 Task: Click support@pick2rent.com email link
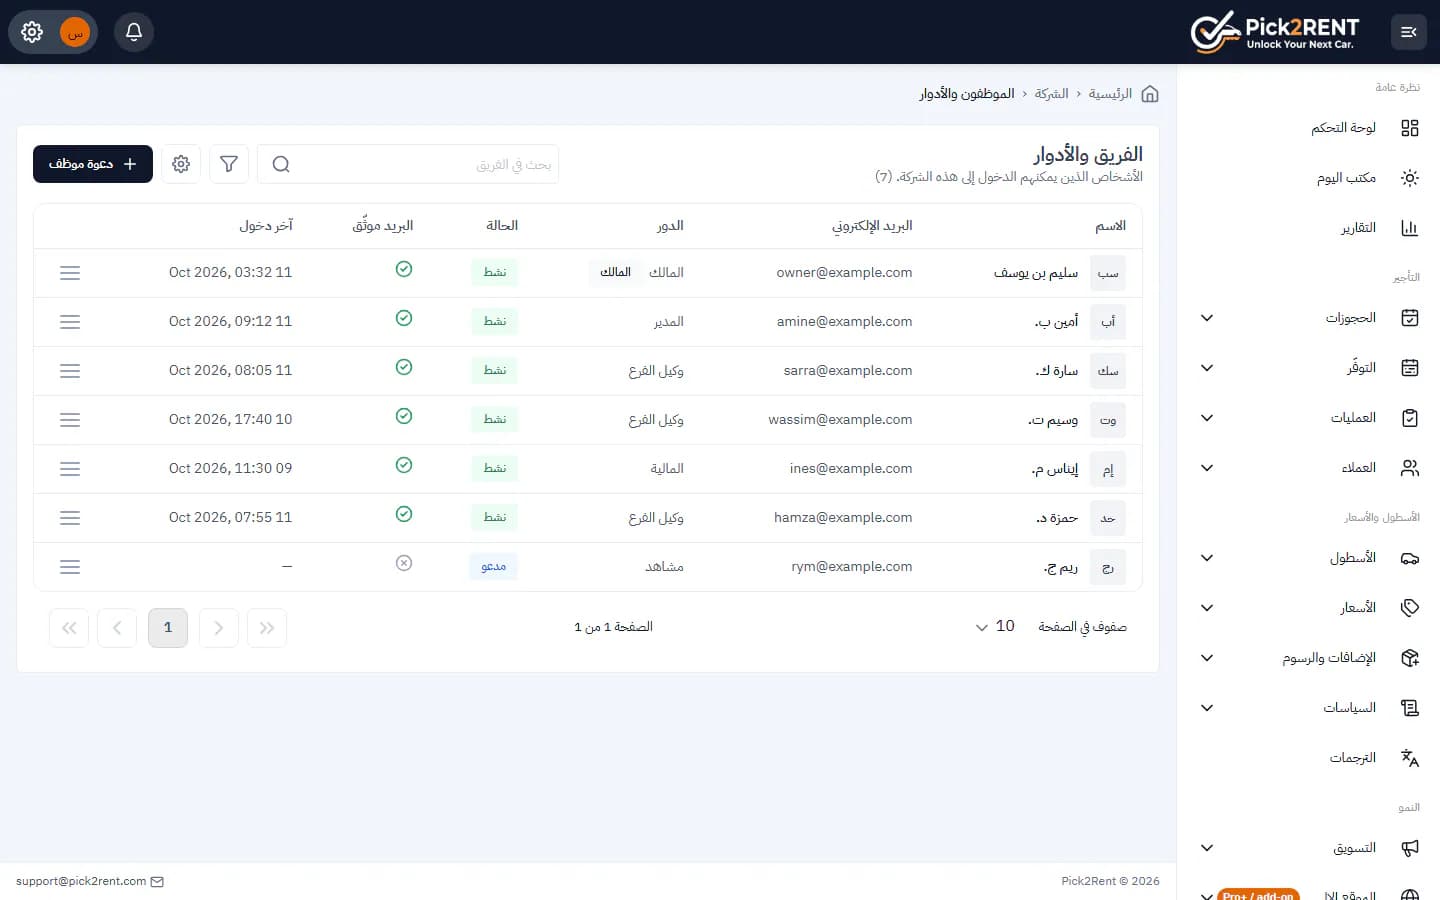coord(90,881)
